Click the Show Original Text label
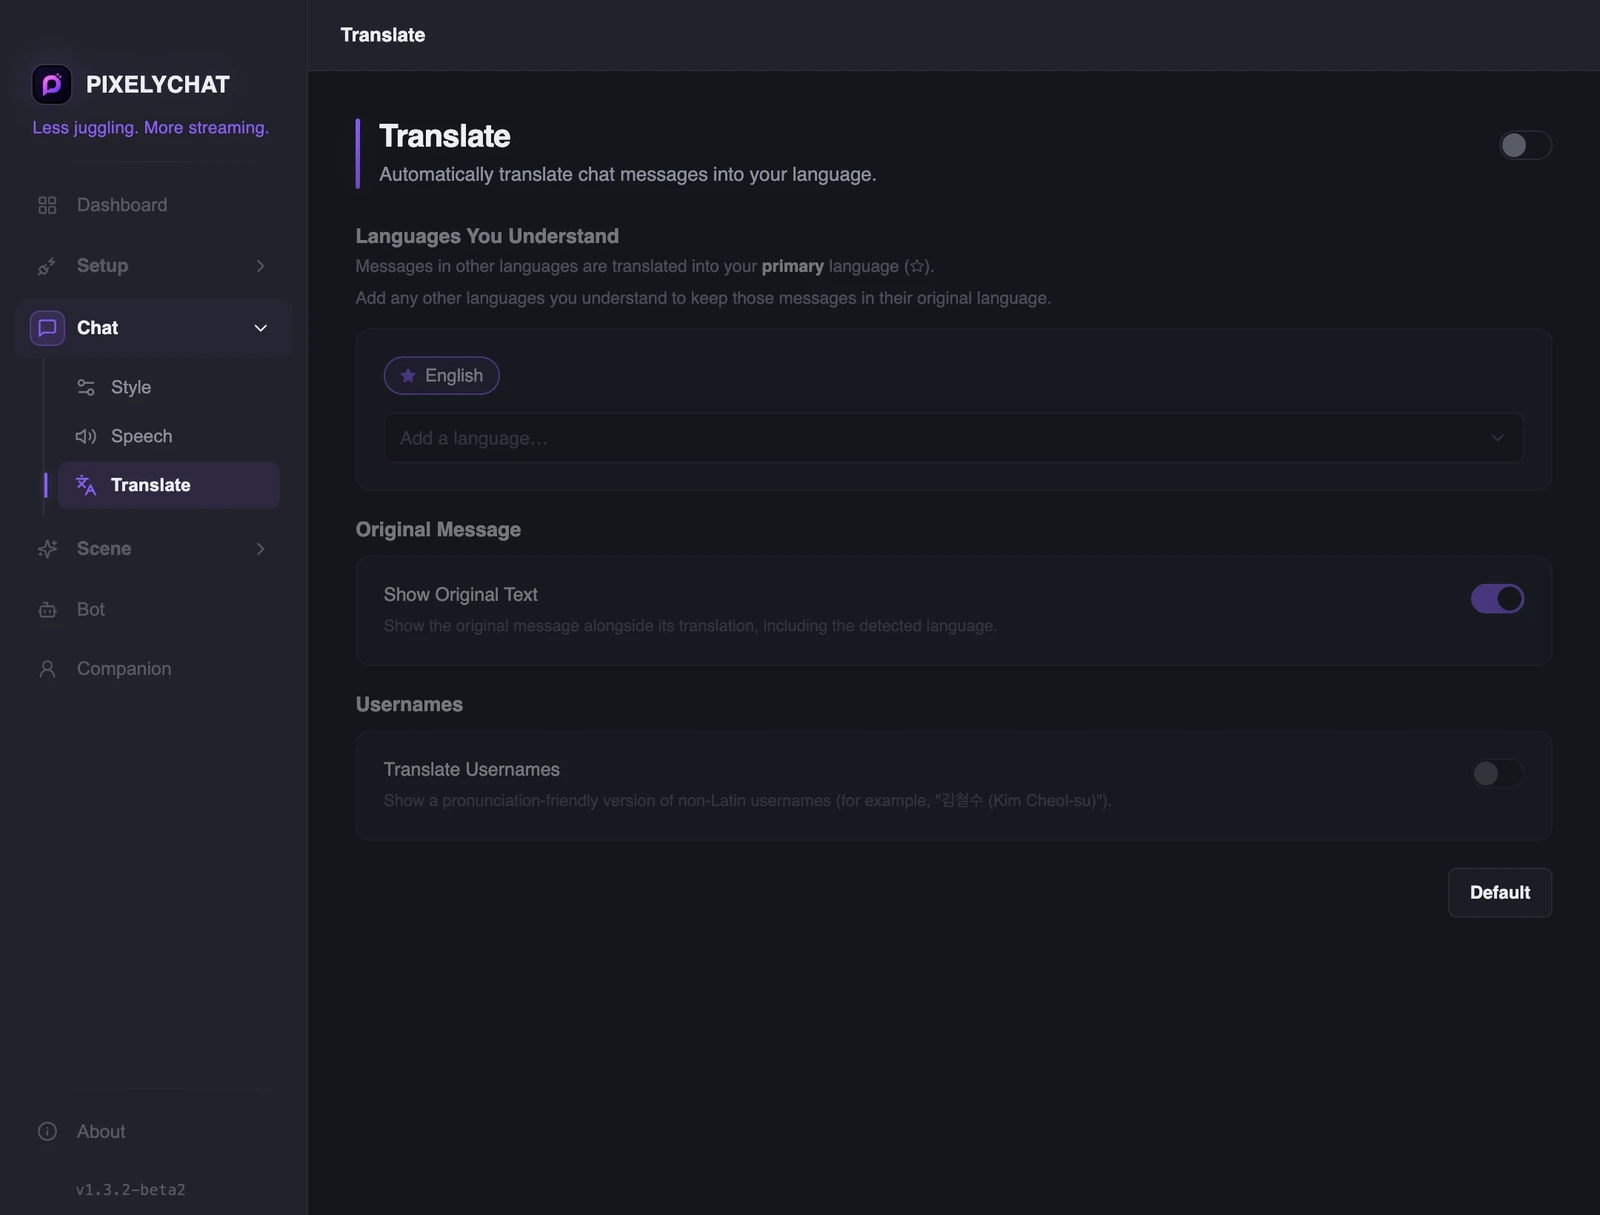The image size is (1600, 1215). (x=461, y=595)
